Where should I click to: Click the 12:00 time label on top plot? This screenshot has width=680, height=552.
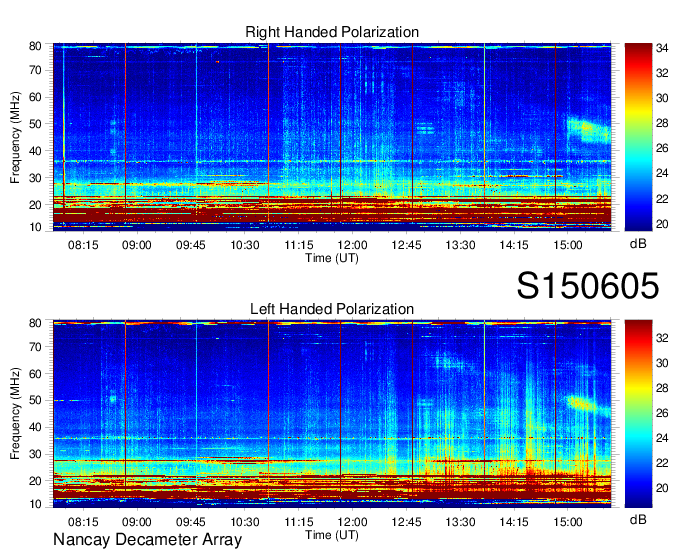[353, 245]
